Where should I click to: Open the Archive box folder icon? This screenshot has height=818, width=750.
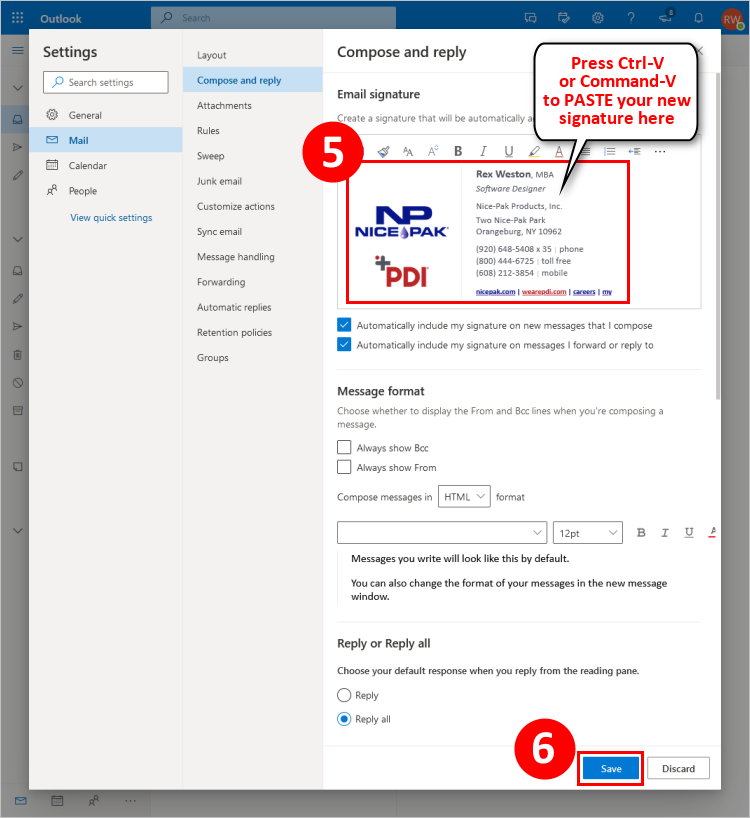[18, 411]
